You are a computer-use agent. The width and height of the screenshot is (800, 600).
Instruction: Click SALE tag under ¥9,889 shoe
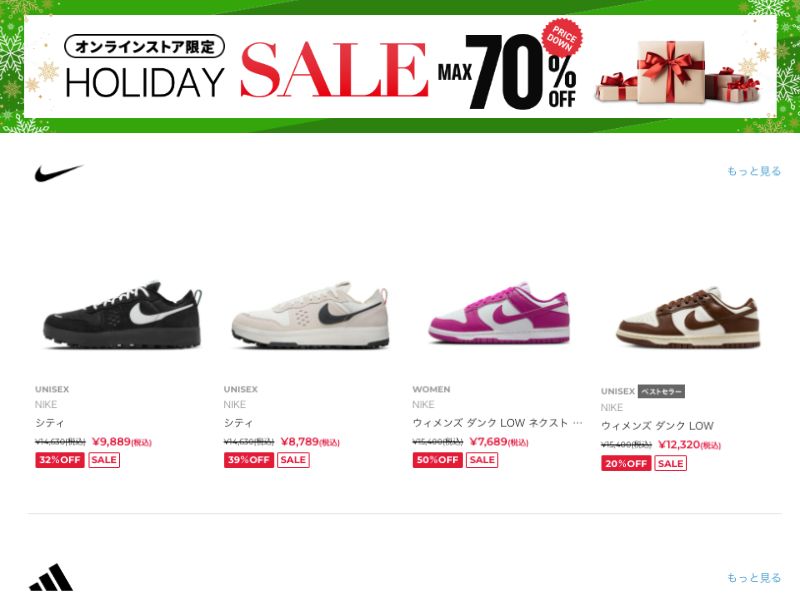click(x=104, y=460)
